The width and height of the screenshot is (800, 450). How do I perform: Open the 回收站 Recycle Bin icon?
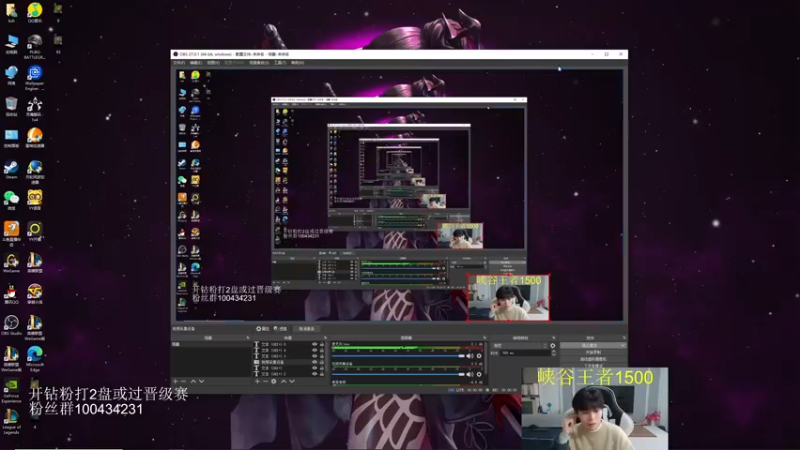11,107
